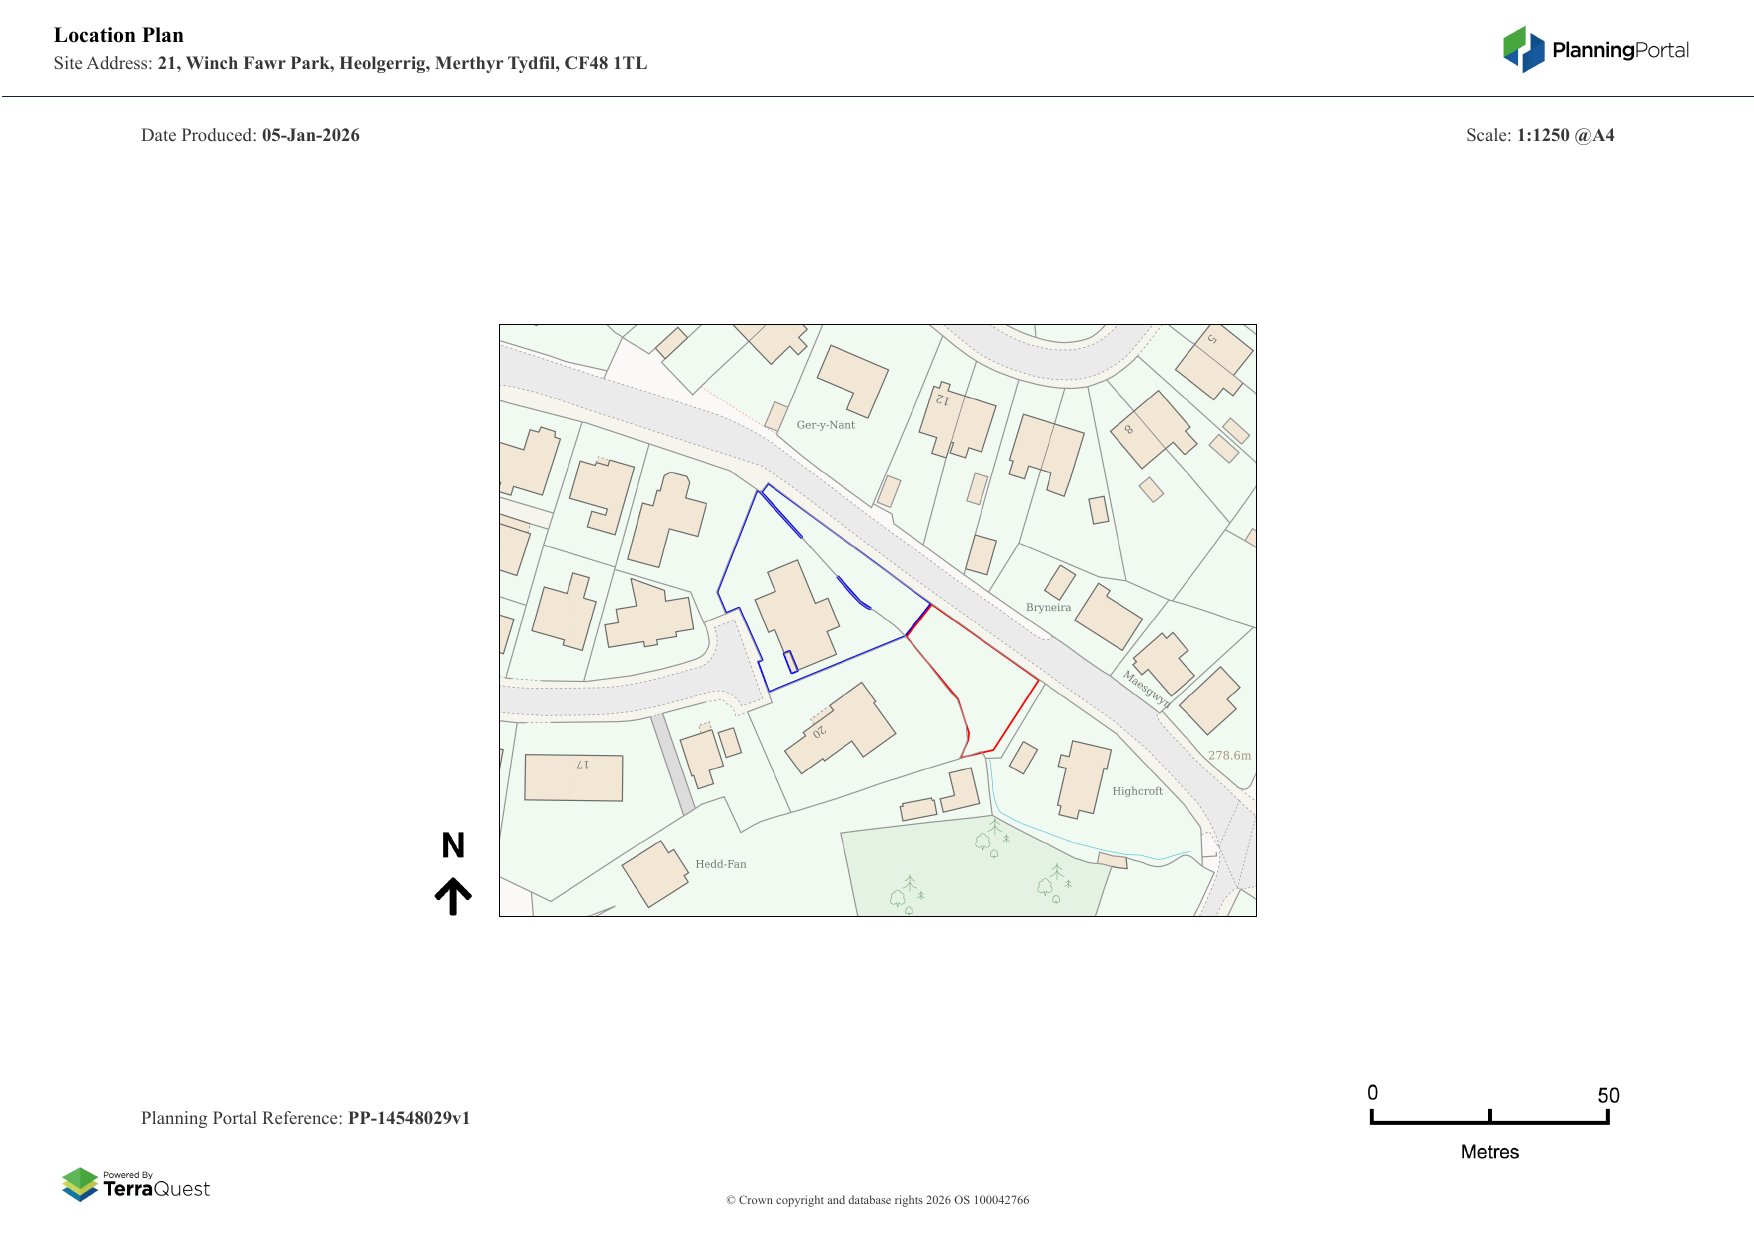Viewport: 1754px width, 1241px height.
Task: Click the Maesgwyn label on the map
Action: [1146, 689]
